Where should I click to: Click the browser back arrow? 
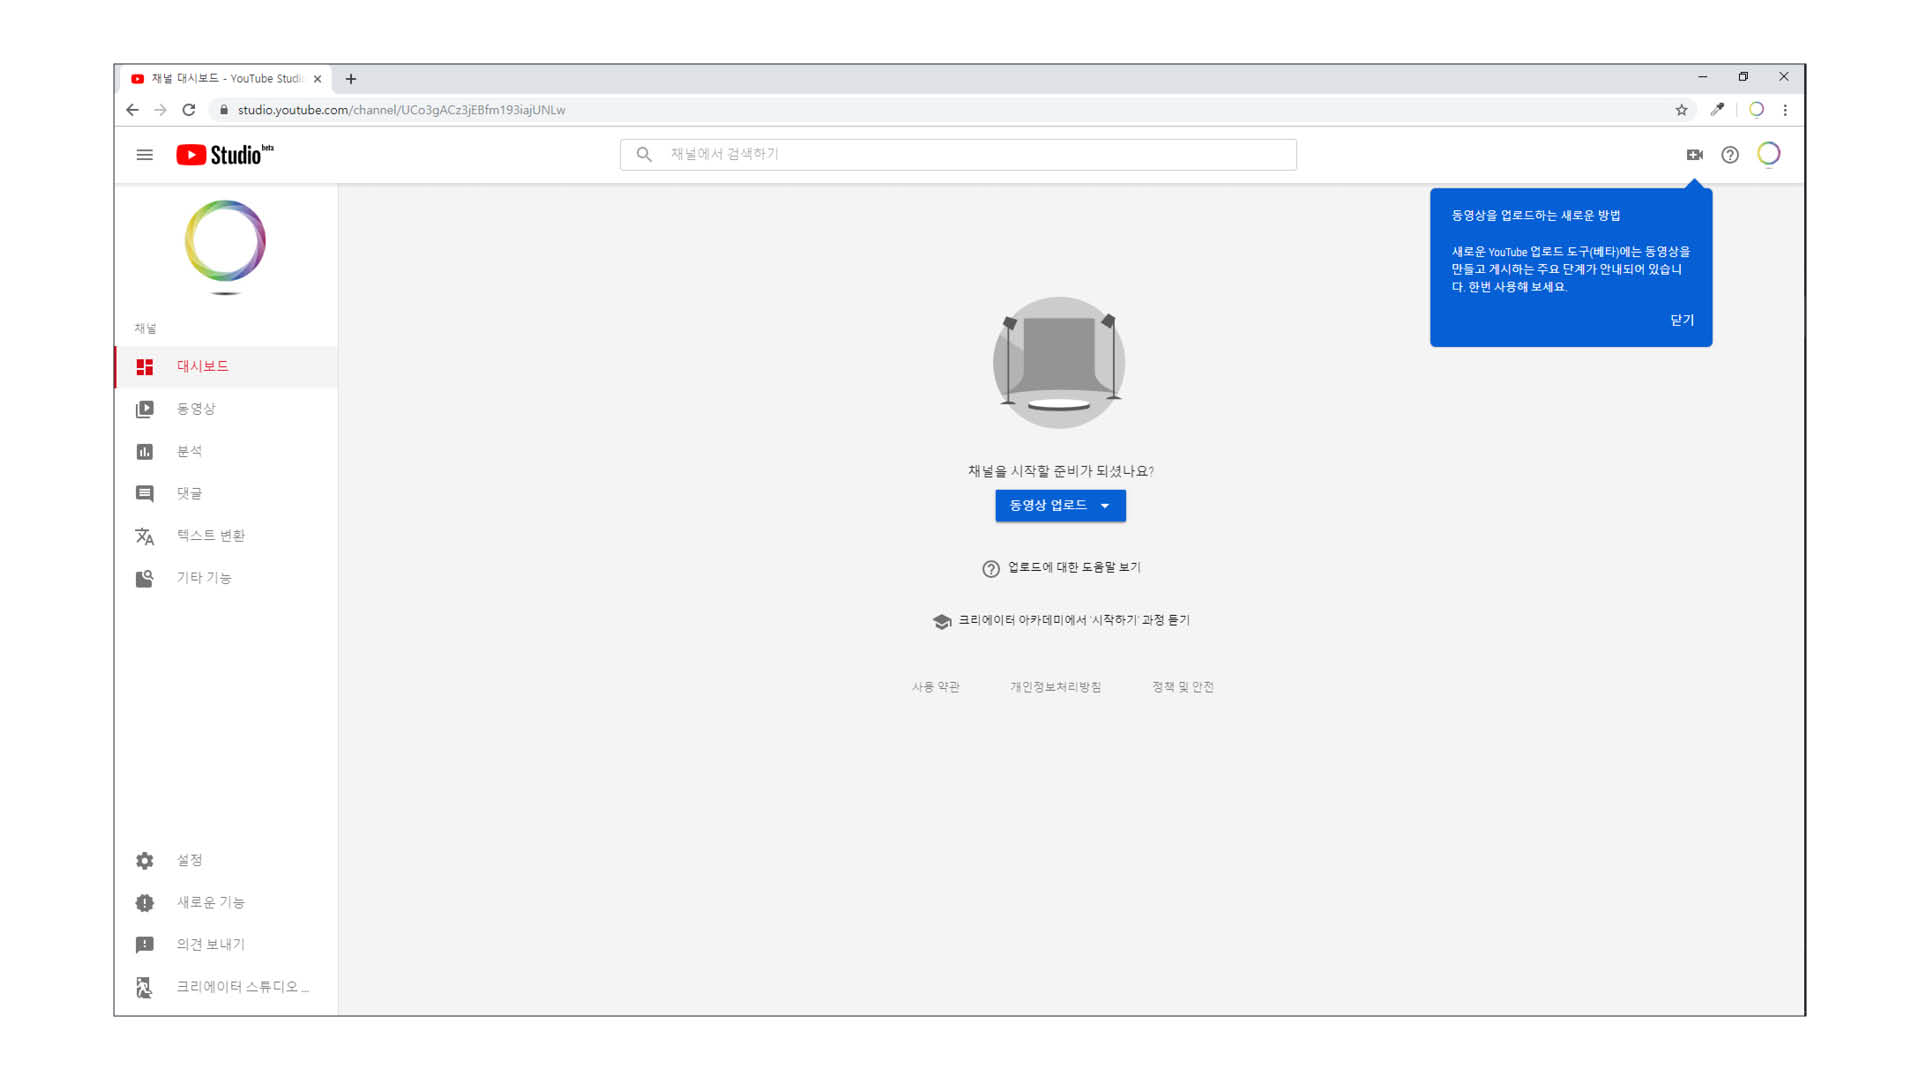tap(132, 110)
